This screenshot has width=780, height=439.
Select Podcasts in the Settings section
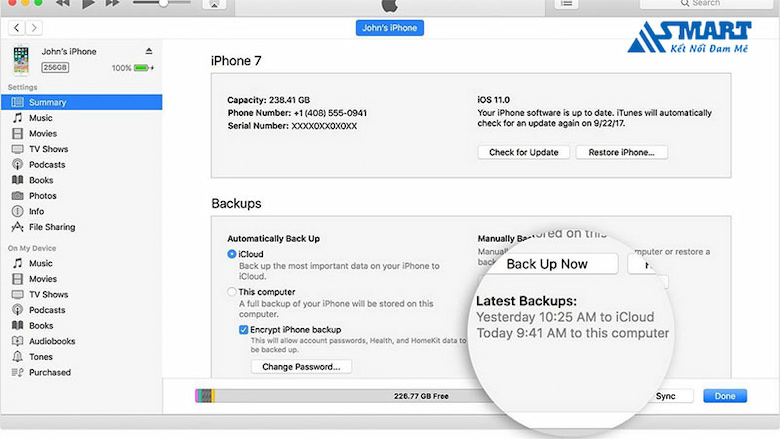(x=46, y=165)
